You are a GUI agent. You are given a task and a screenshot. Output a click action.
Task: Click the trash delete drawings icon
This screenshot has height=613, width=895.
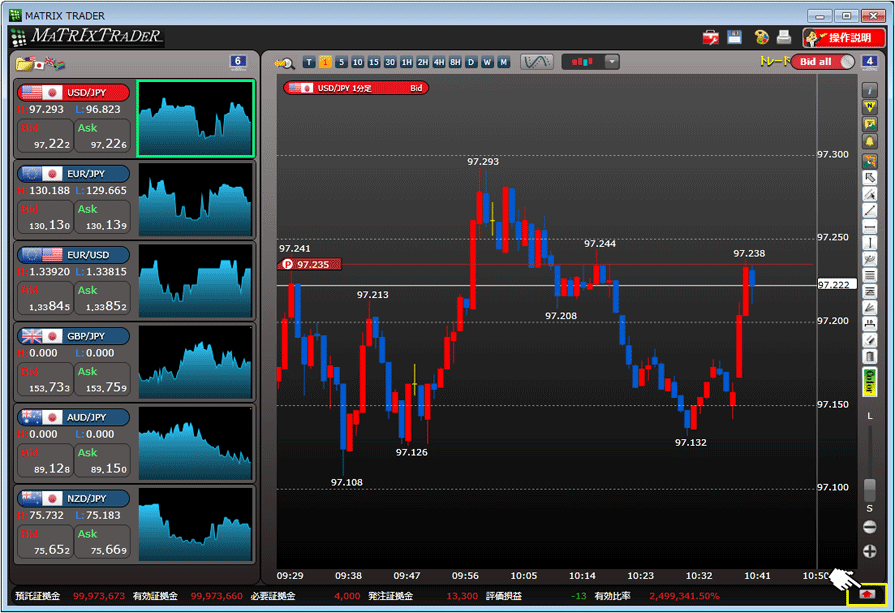(869, 357)
